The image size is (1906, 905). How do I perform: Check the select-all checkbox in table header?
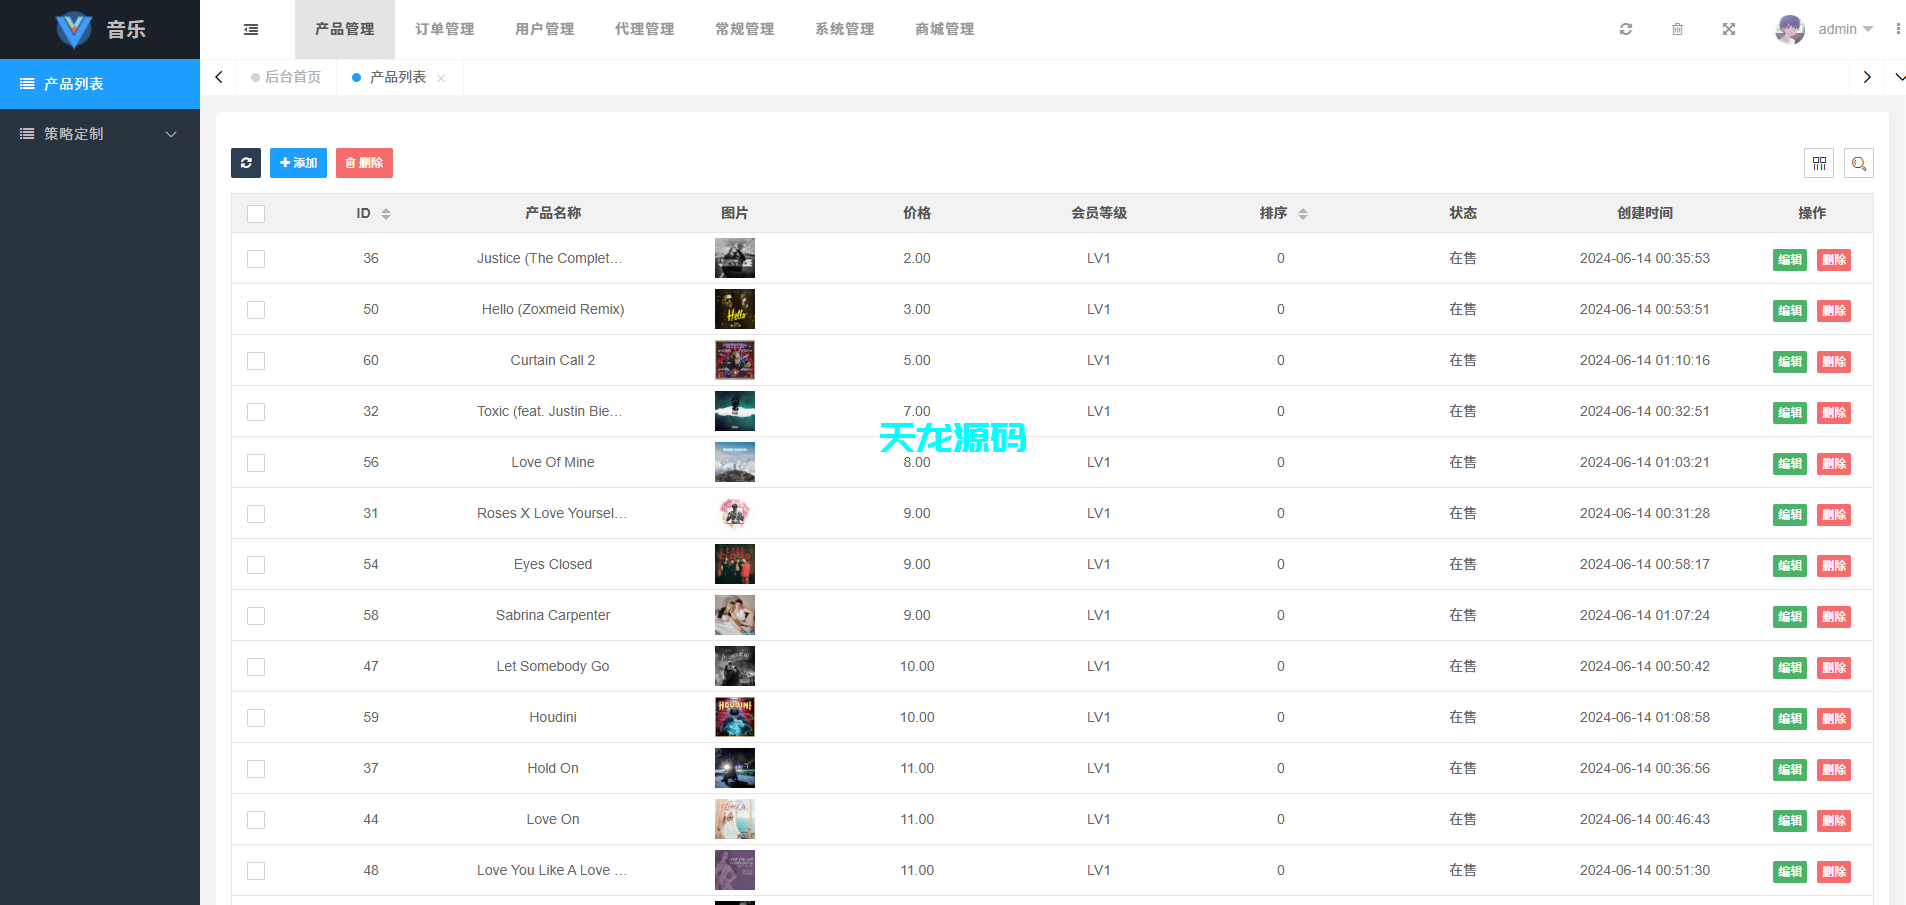pos(256,213)
